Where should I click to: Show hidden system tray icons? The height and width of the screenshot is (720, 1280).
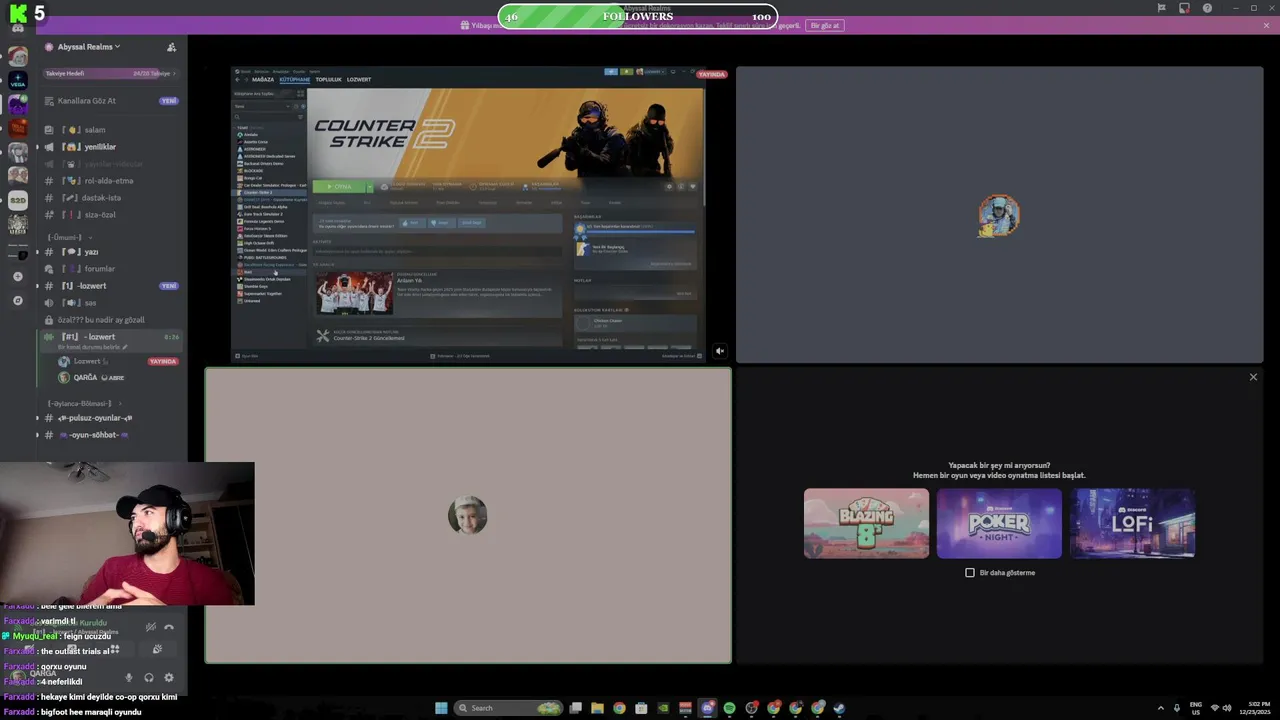tap(1161, 708)
